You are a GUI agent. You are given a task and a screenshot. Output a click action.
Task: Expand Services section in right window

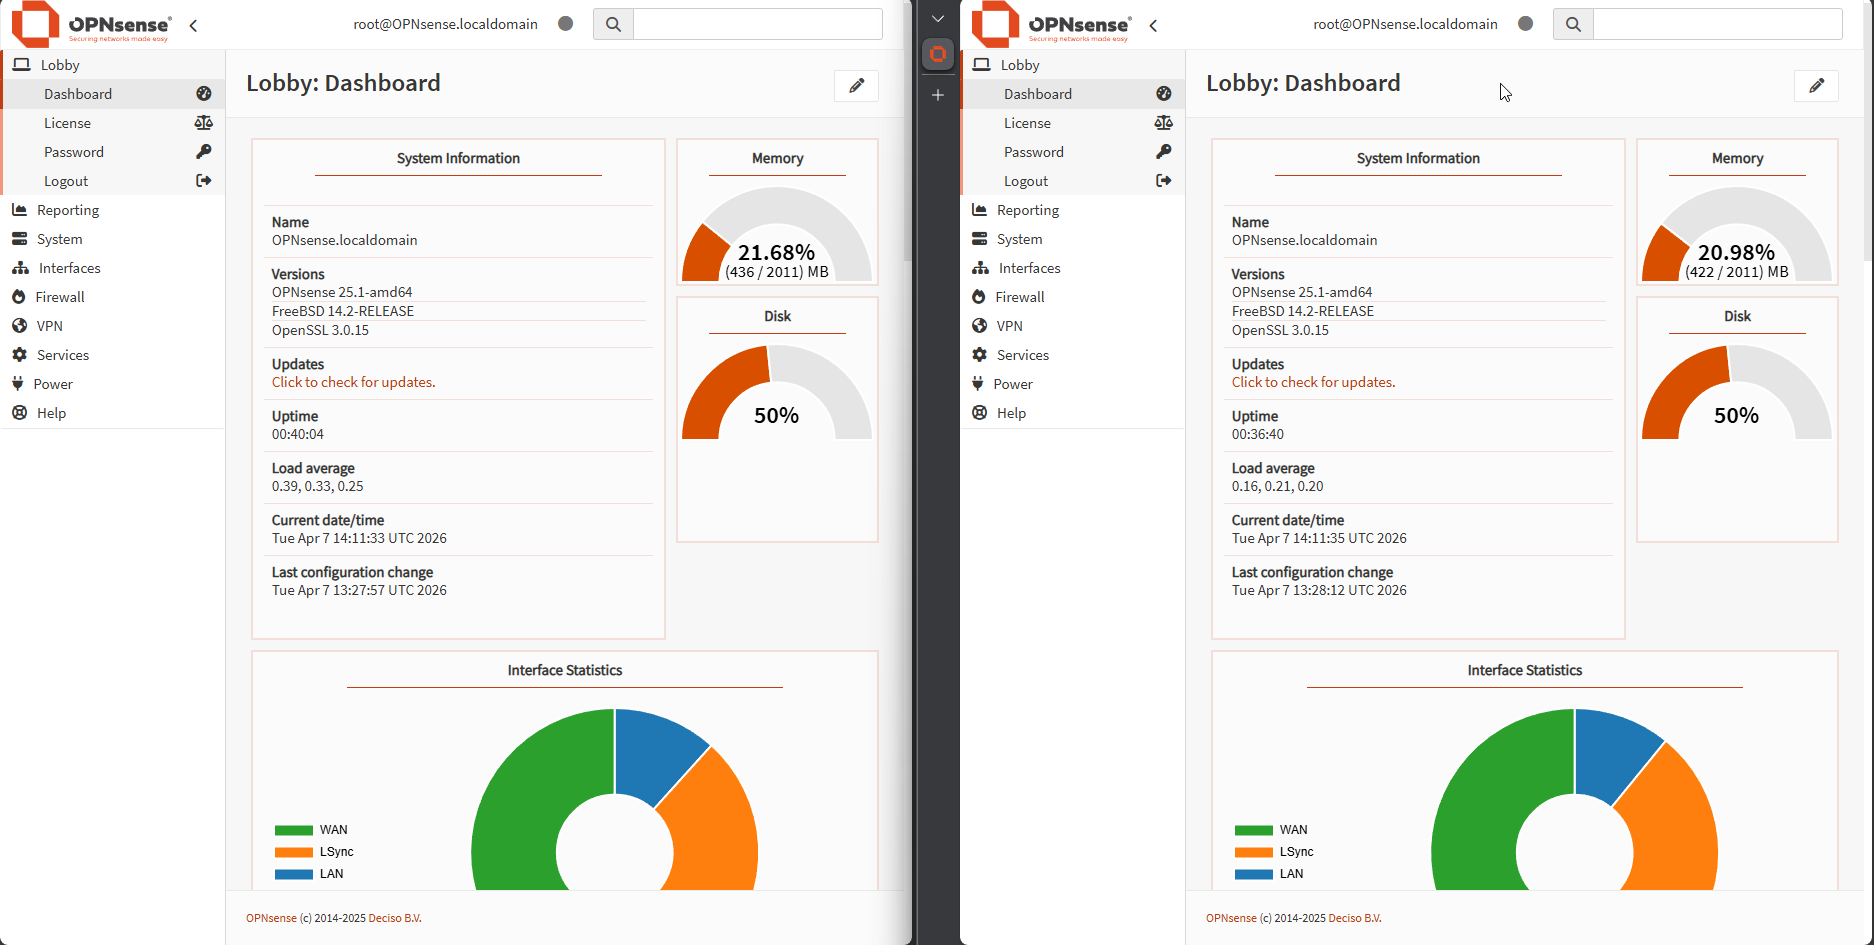pyautogui.click(x=1073, y=355)
